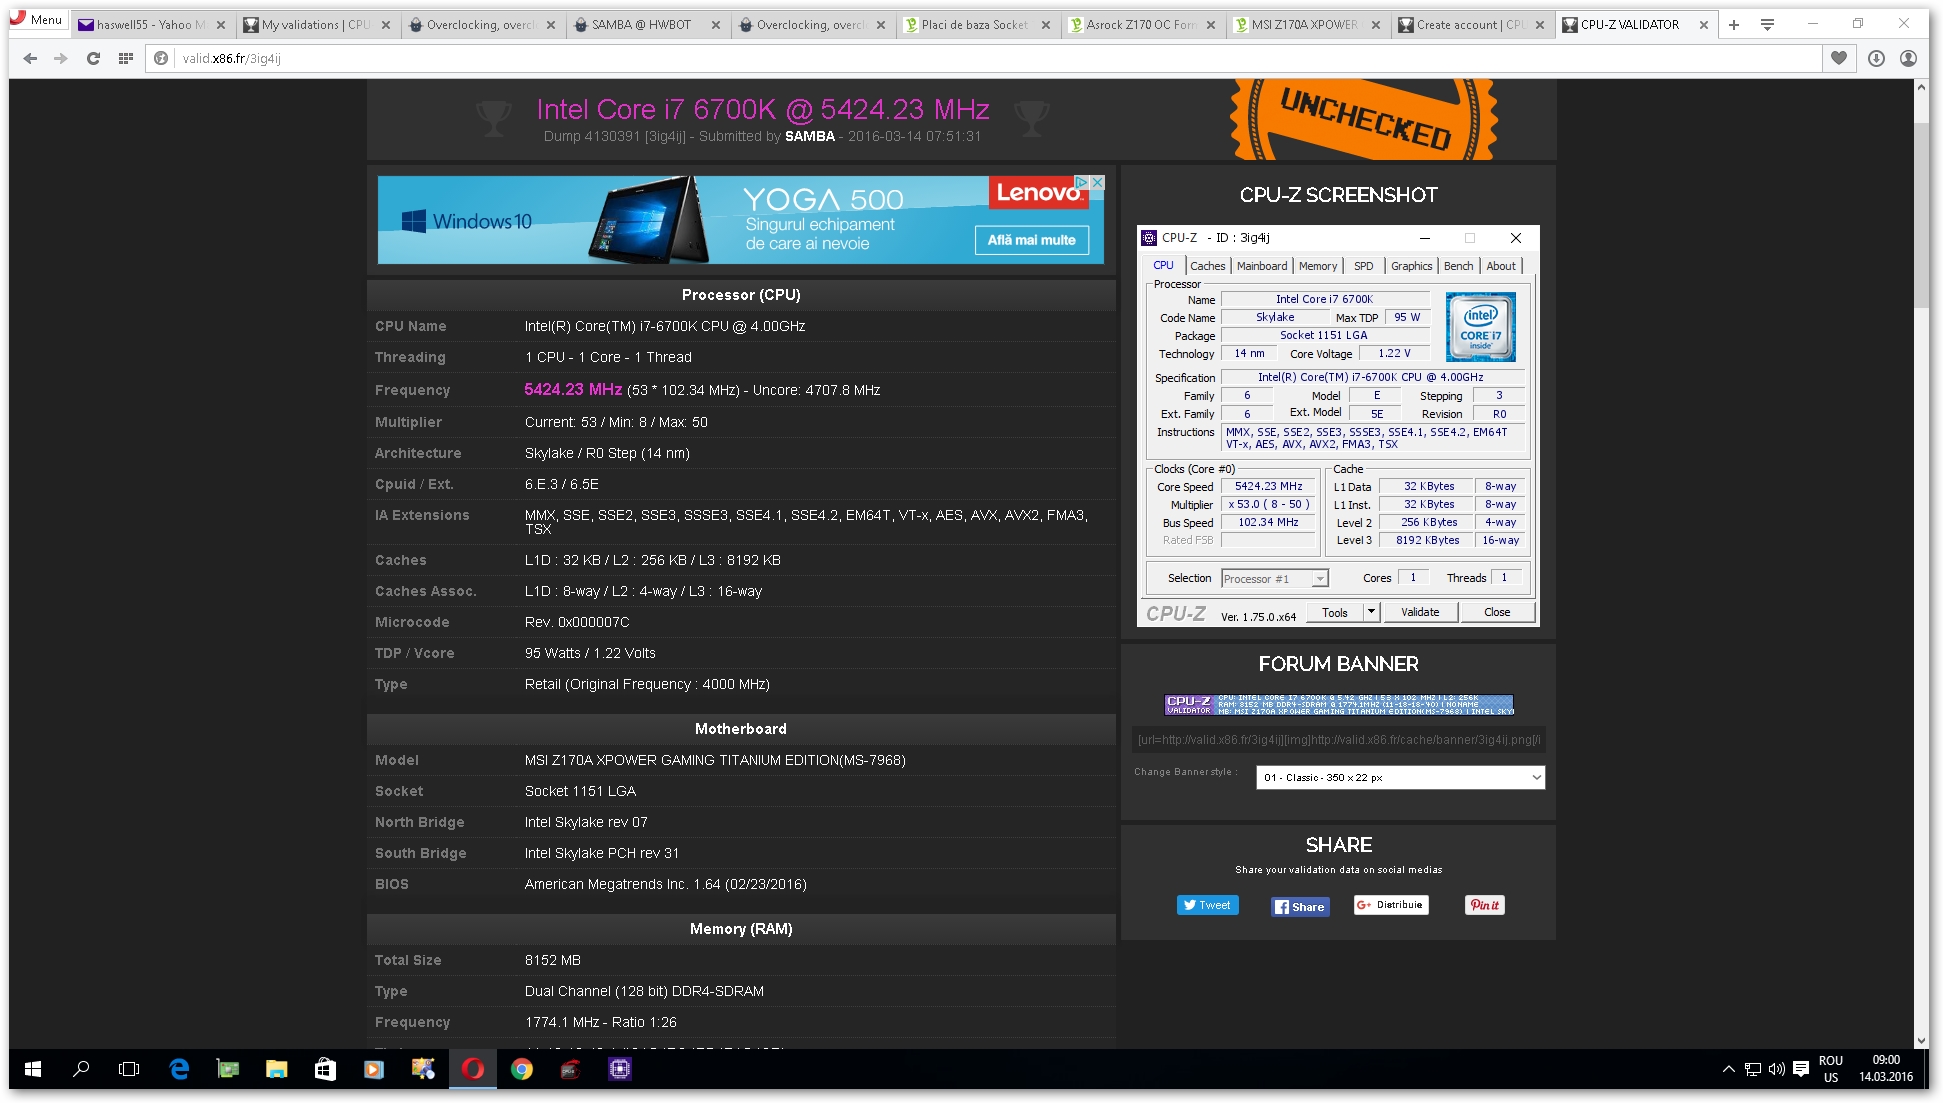
Task: Switch to SAMBA @ HWBOT tab
Action: [645, 25]
